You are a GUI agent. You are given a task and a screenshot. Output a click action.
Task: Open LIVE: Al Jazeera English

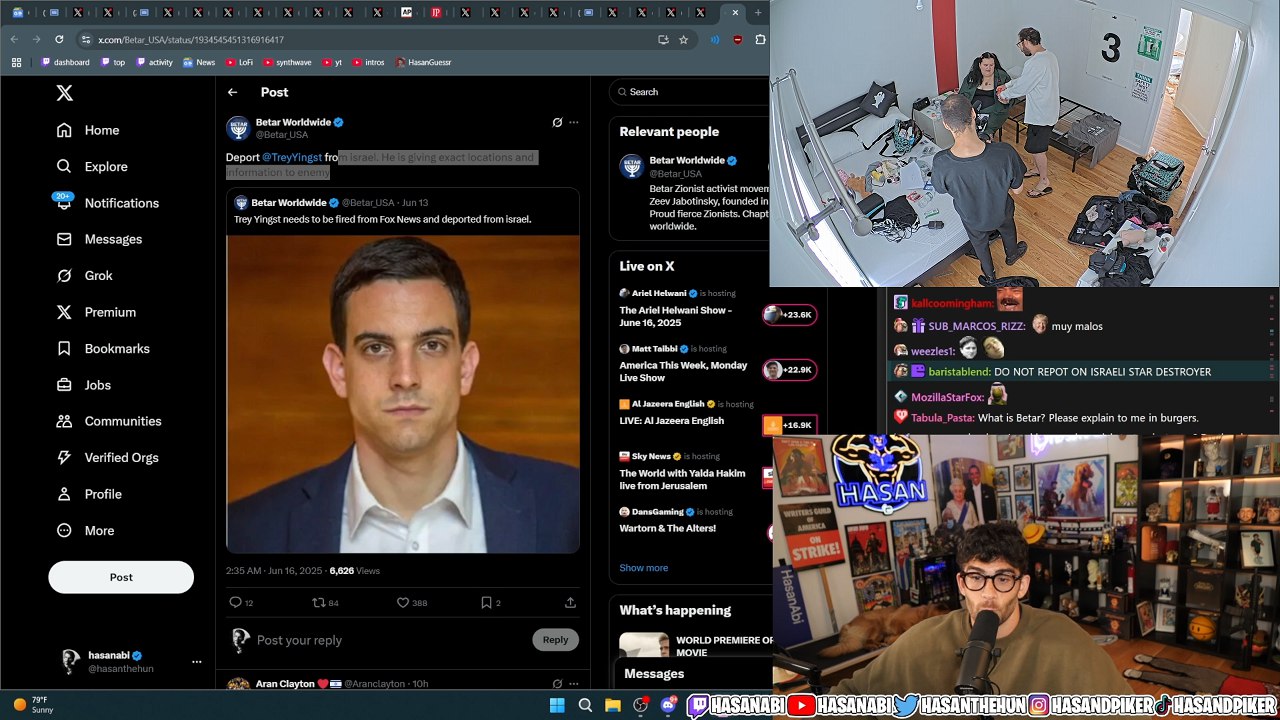click(x=671, y=421)
